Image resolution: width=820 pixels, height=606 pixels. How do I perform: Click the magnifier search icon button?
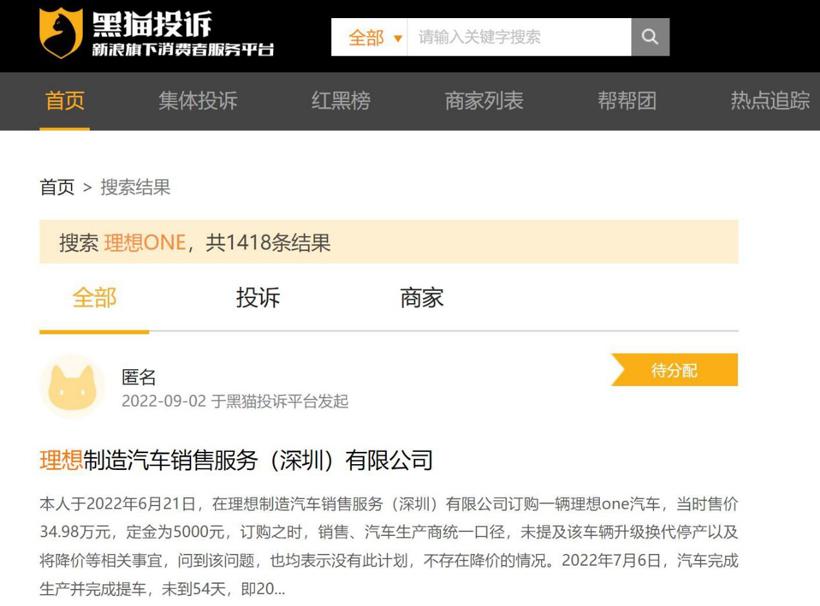point(650,37)
